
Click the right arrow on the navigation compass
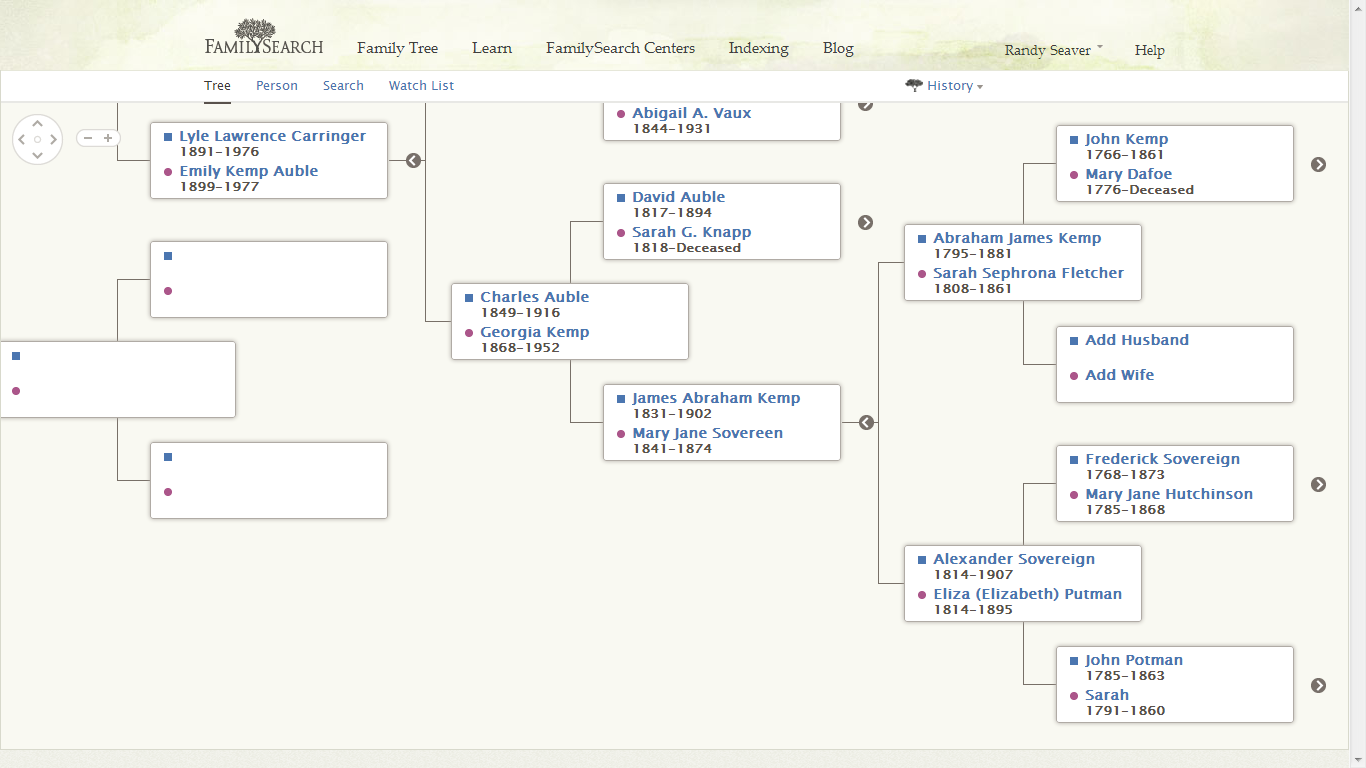pyautogui.click(x=52, y=139)
